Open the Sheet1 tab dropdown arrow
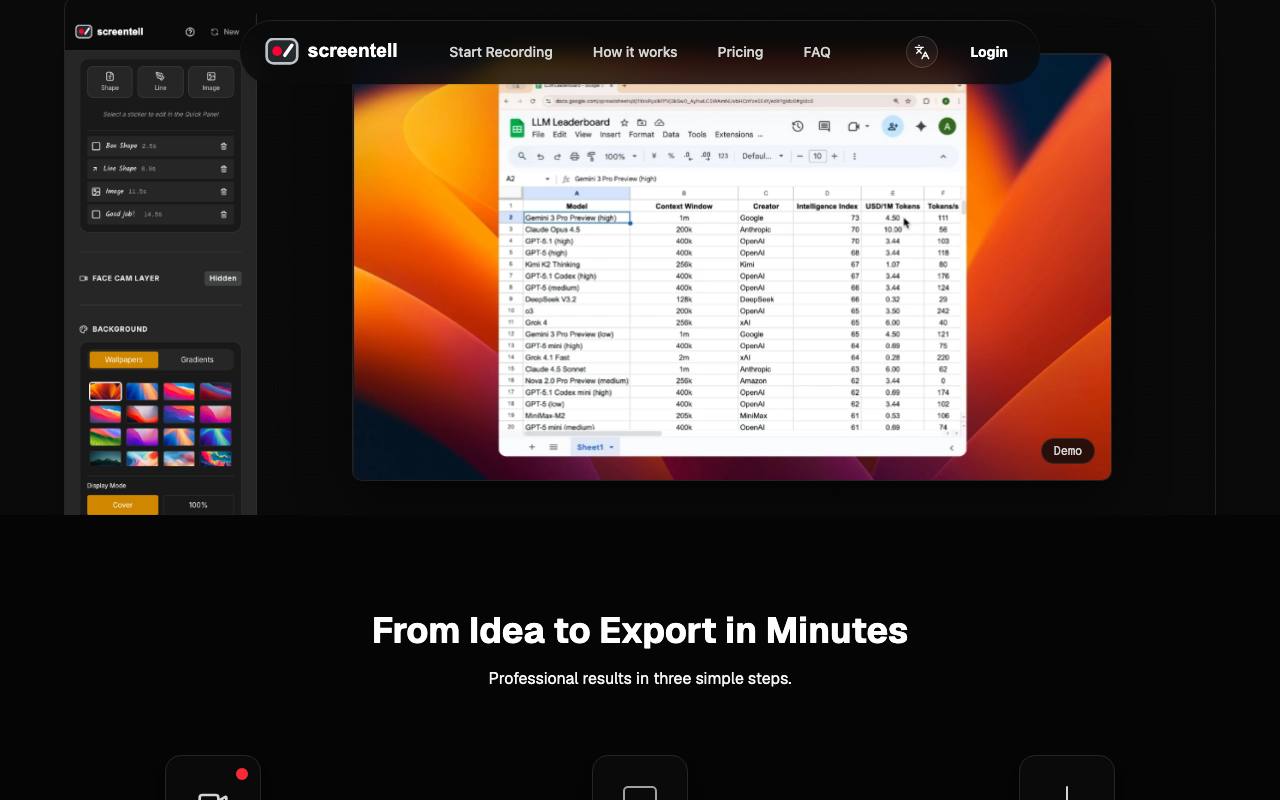The height and width of the screenshot is (800, 1280). pyautogui.click(x=612, y=447)
